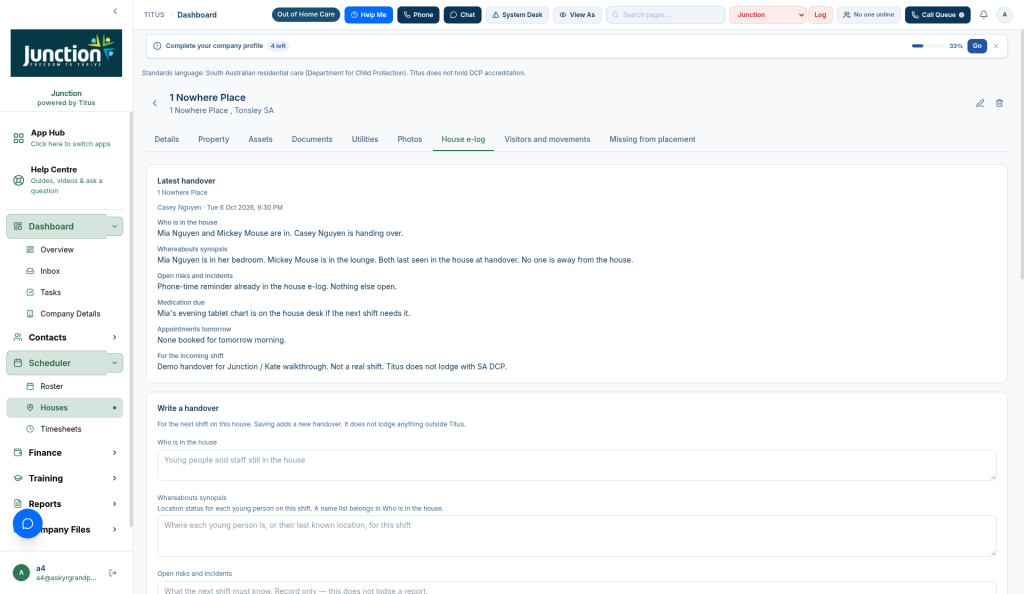This screenshot has height=594, width=1024.
Task: Click the notifications bell icon
Action: pyautogui.click(x=983, y=14)
